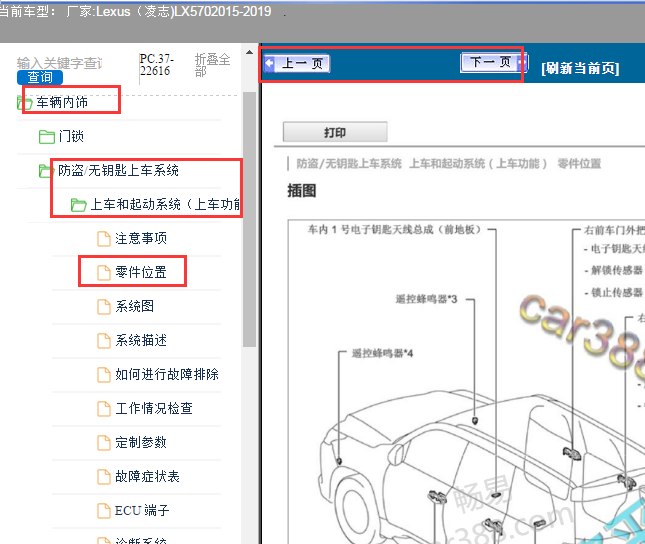Click the sidebar vertical scrollbar thumb
Screen dimensions: 645x544
click(x=249, y=219)
